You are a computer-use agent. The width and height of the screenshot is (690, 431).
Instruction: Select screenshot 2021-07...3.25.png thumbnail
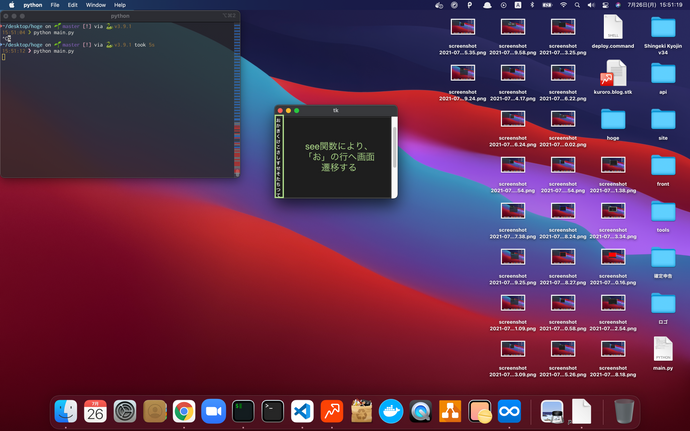pyautogui.click(x=563, y=27)
